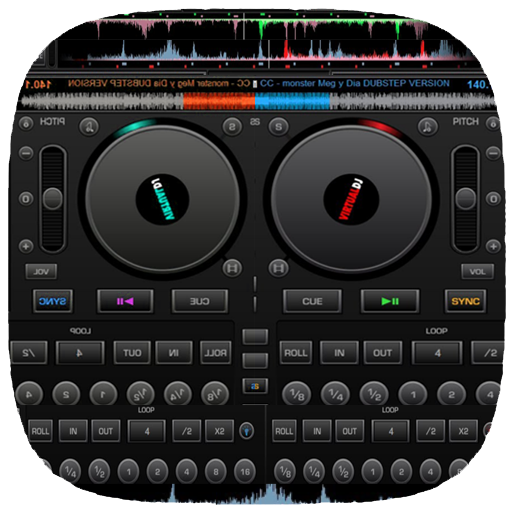Click the right jog wheel with red VirtualDJ label
The width and height of the screenshot is (512, 512).
[351, 199]
